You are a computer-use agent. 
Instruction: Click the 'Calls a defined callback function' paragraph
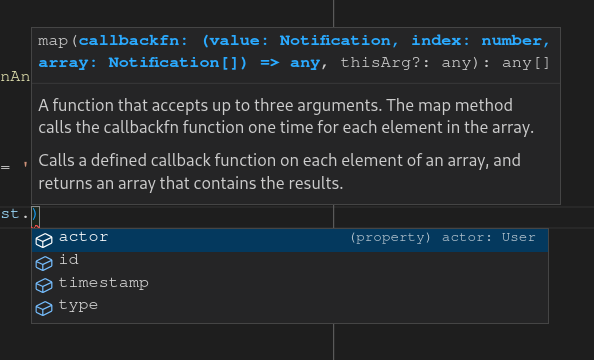click(x=280, y=172)
